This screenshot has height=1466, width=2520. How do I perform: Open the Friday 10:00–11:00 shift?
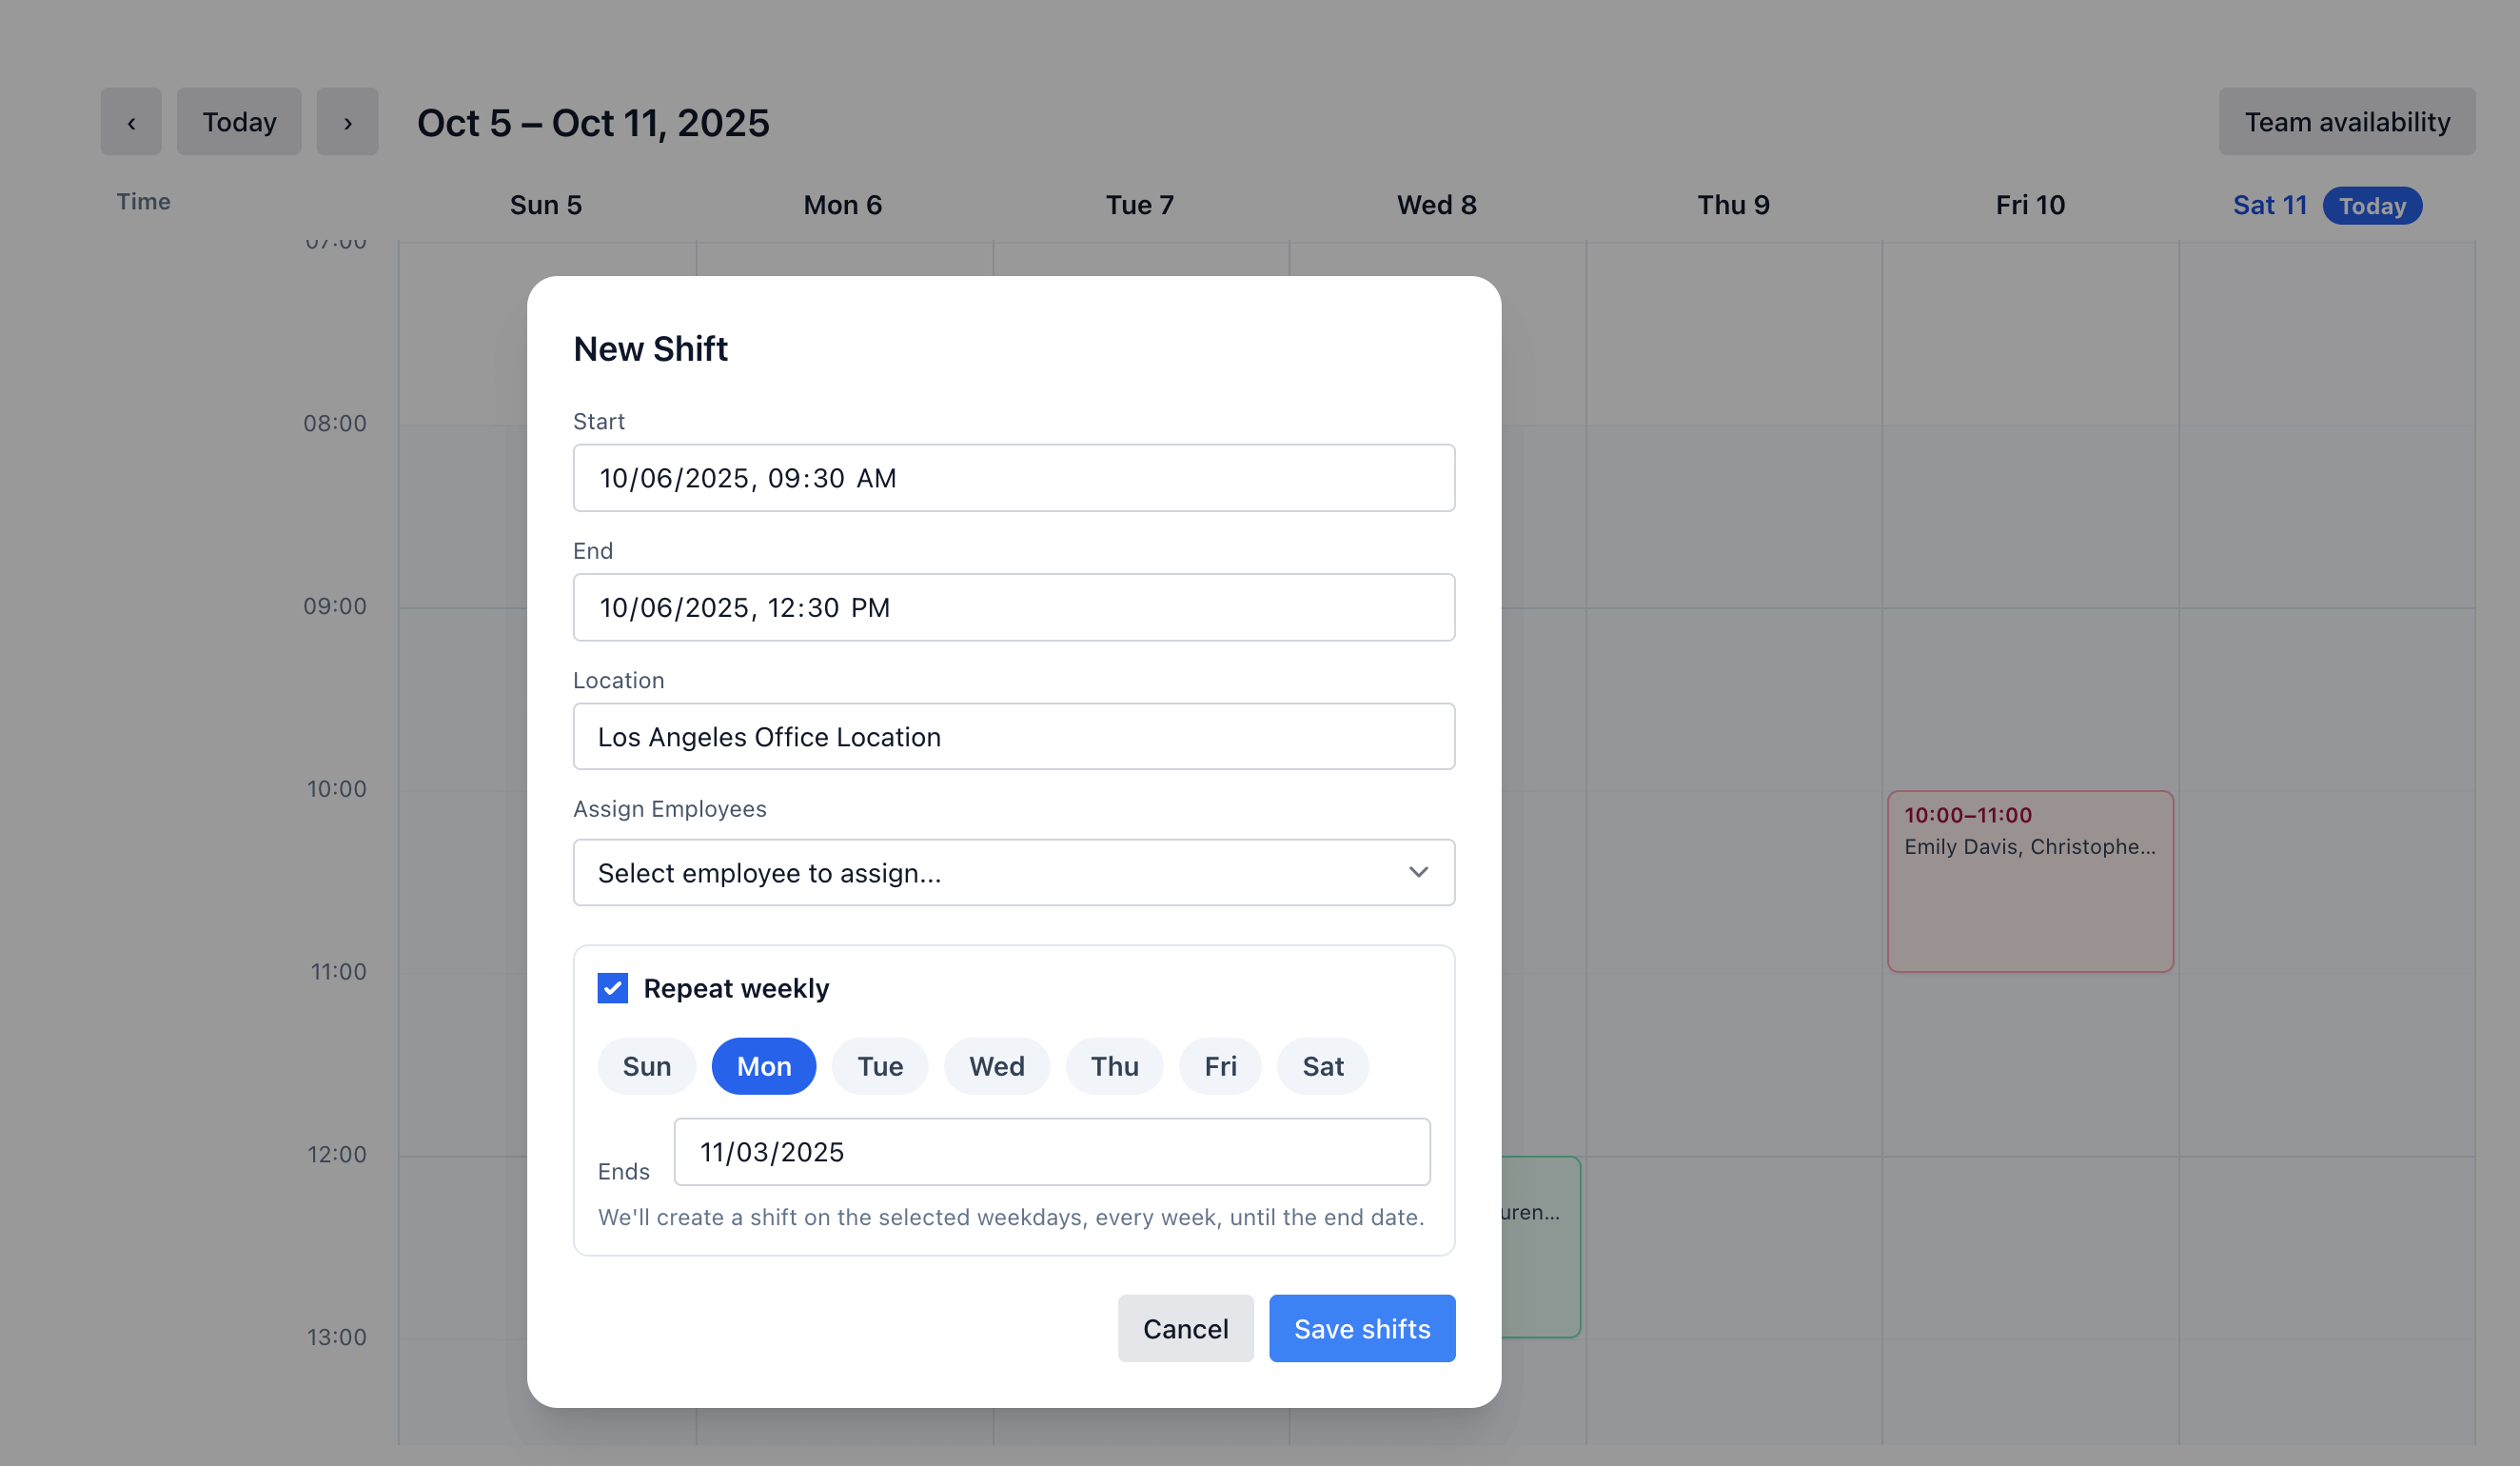(2029, 881)
